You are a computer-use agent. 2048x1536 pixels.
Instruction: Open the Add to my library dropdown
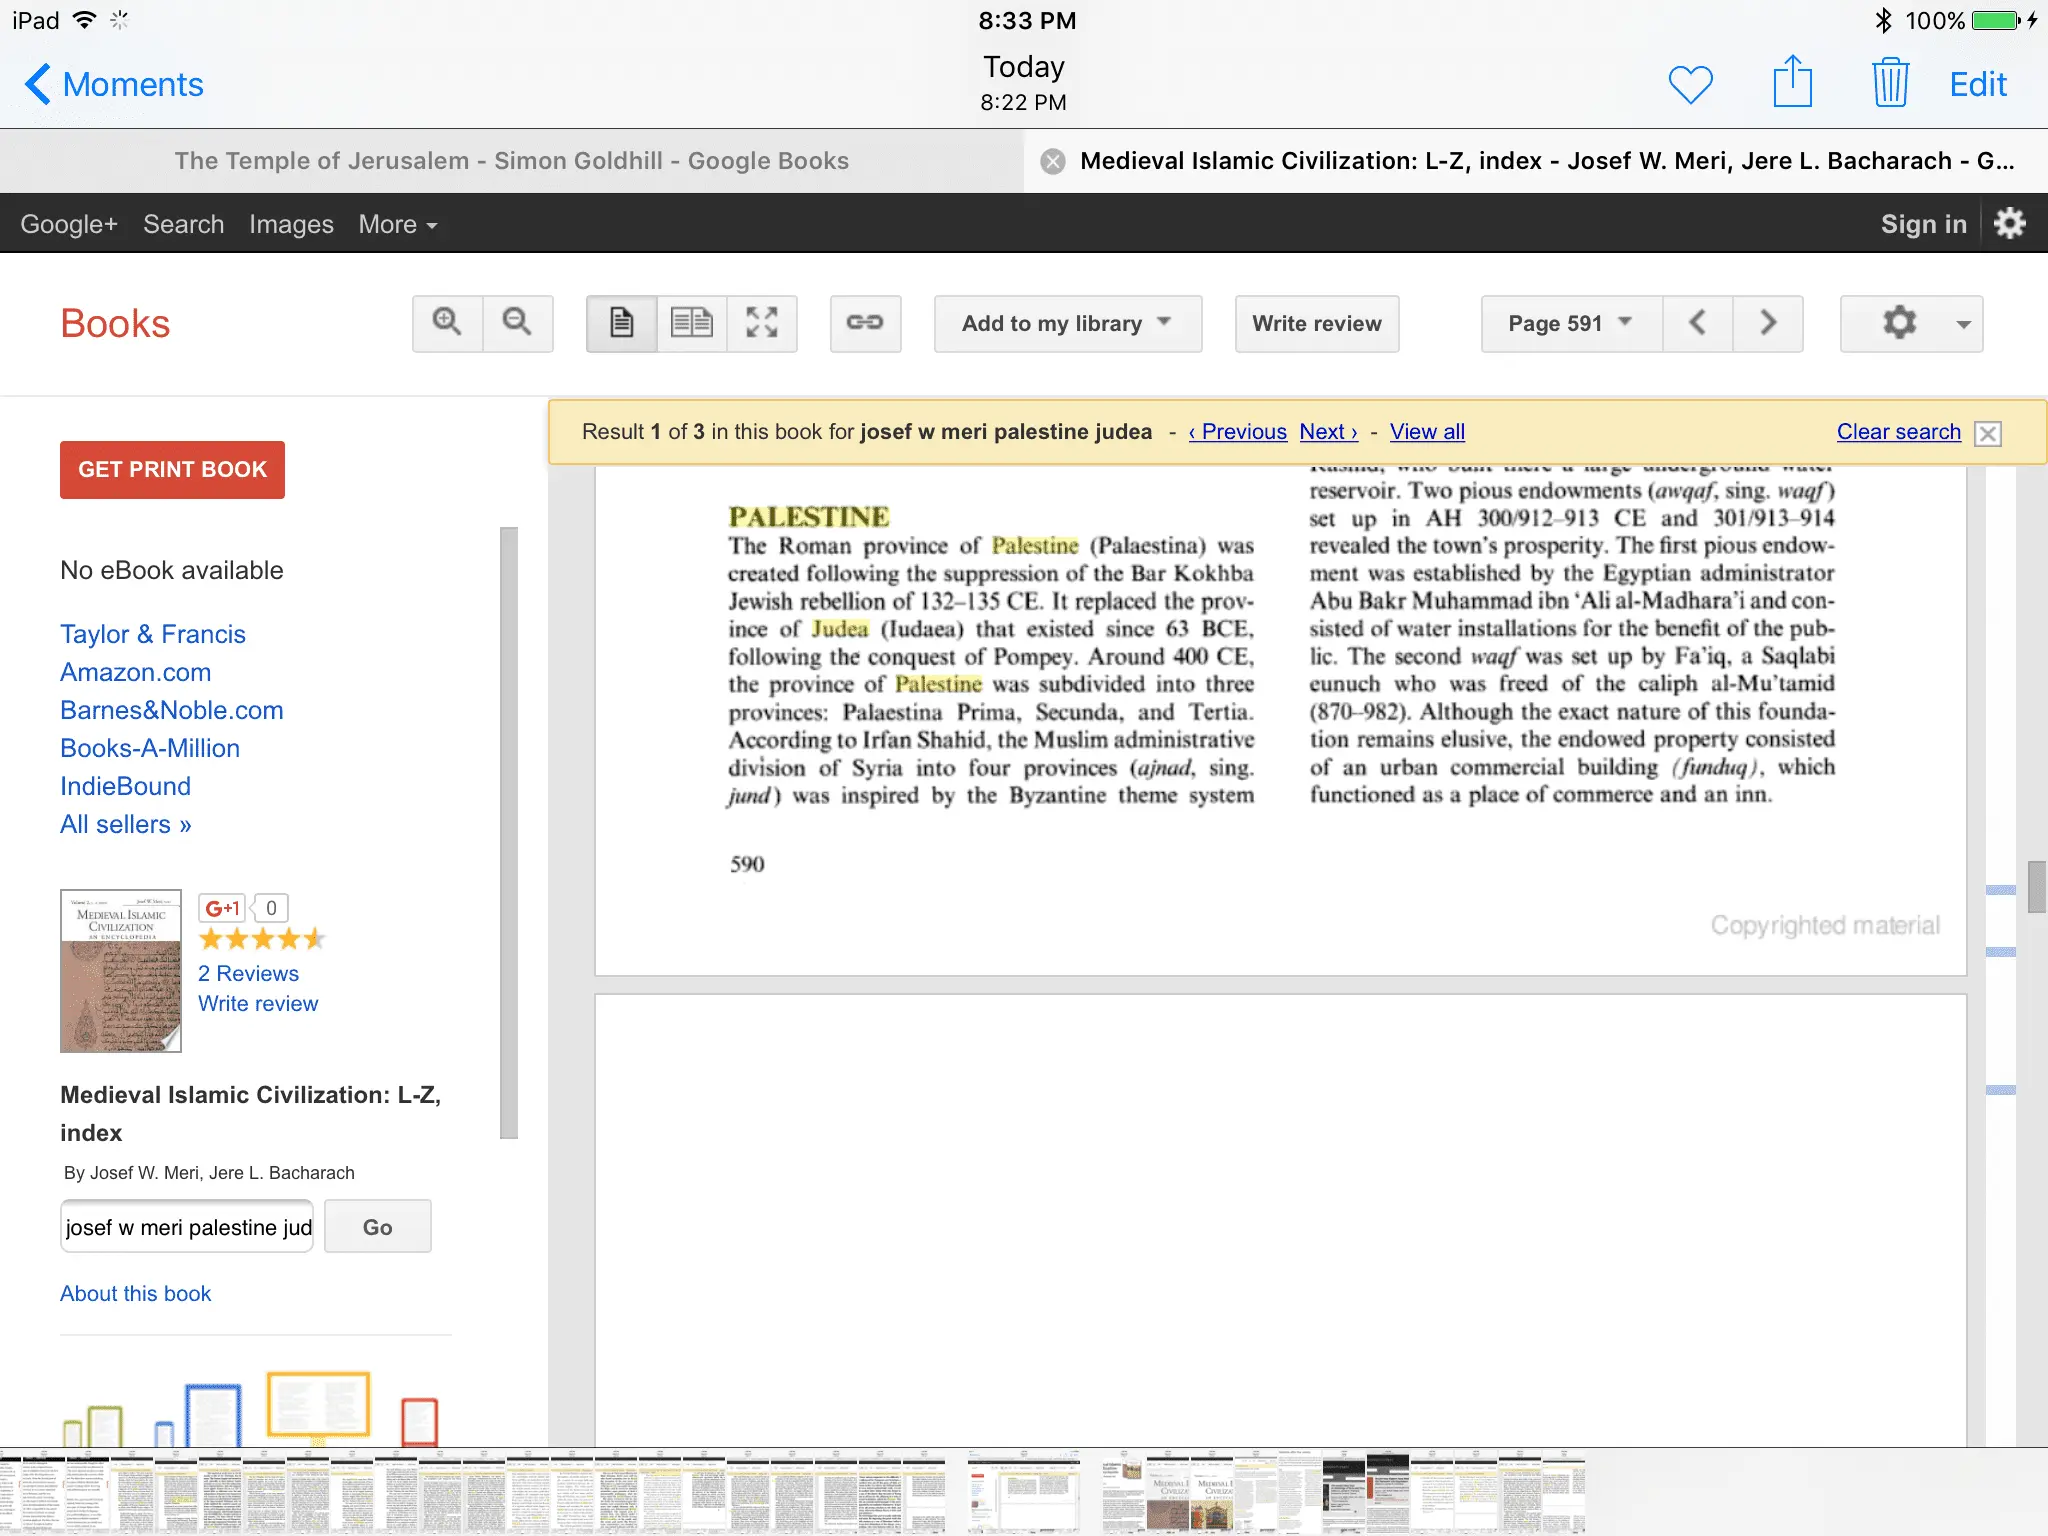(x=1067, y=323)
